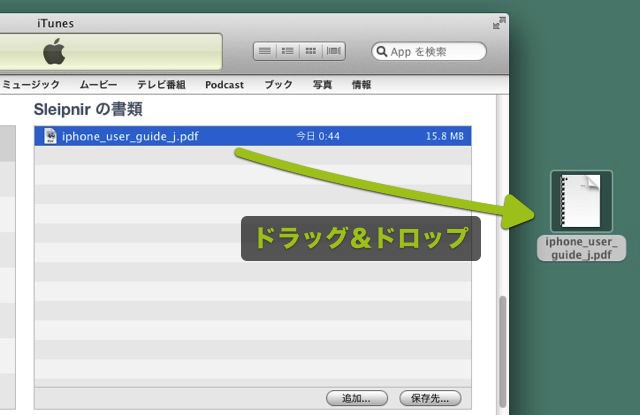Click PDF file icon in document list
The image size is (640, 415).
[x=50, y=136]
